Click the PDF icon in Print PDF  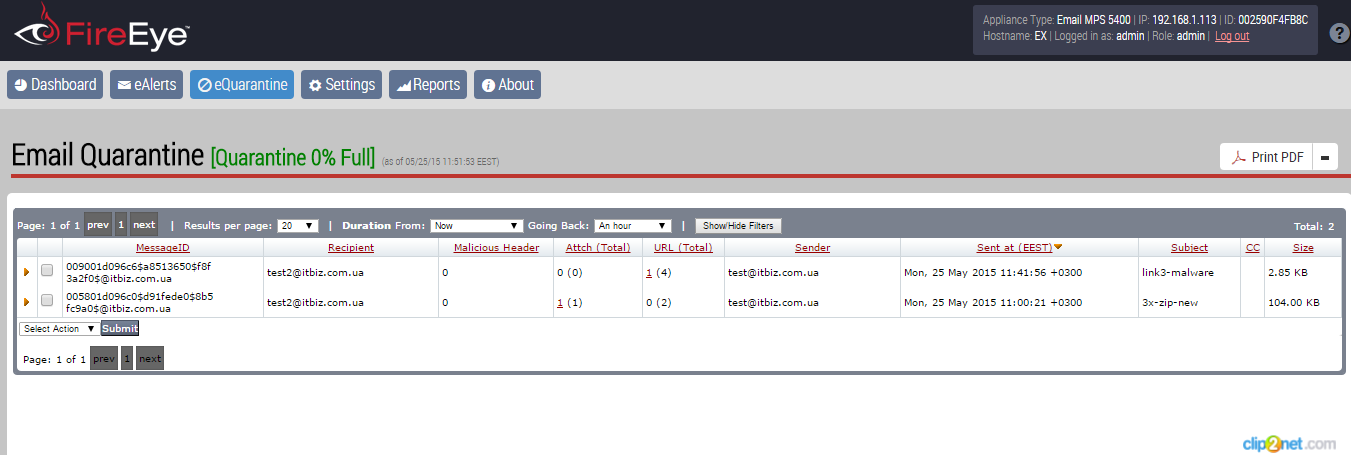point(1238,157)
